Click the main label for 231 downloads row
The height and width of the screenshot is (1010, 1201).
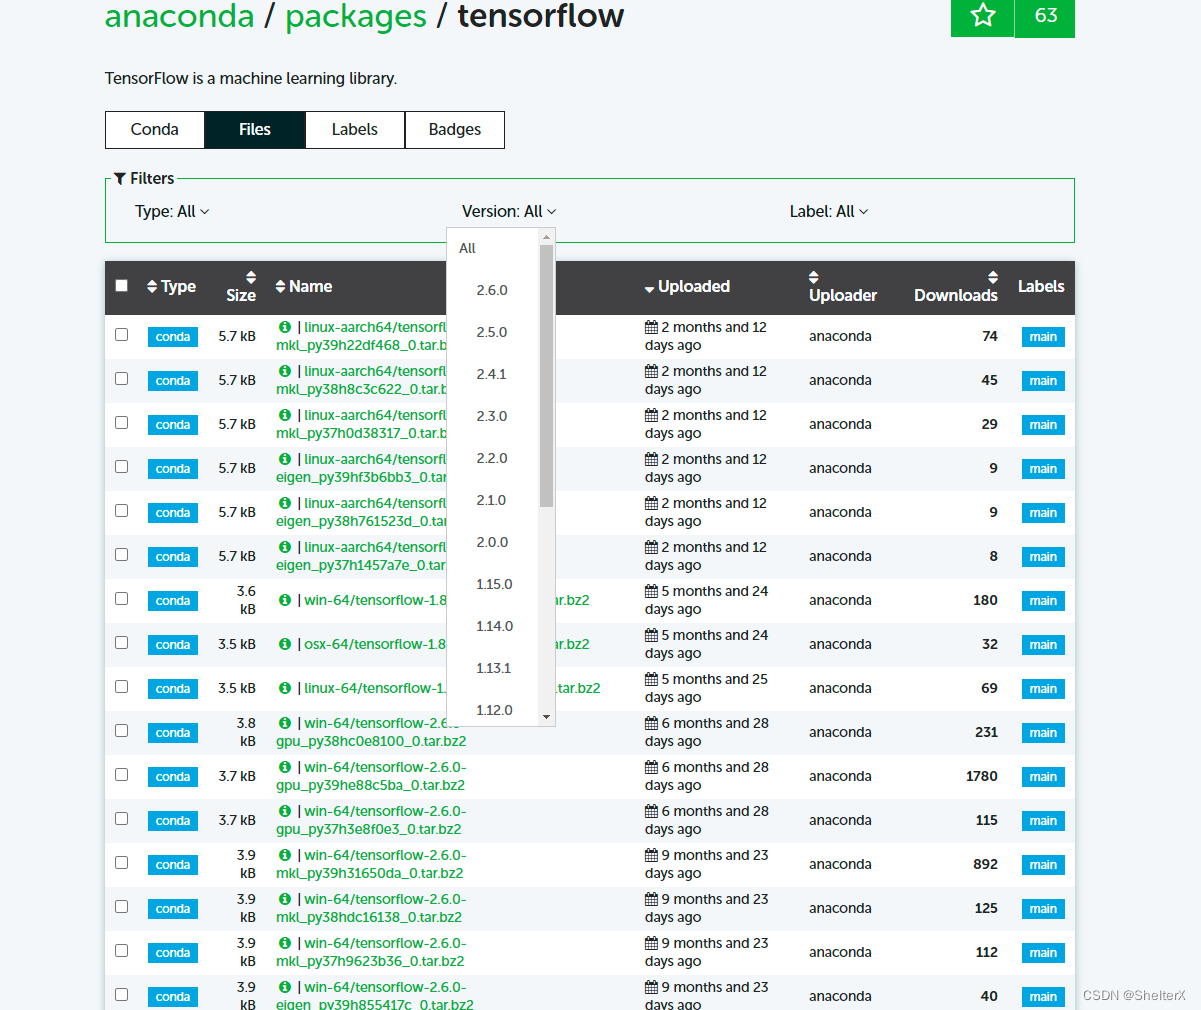[x=1043, y=733]
